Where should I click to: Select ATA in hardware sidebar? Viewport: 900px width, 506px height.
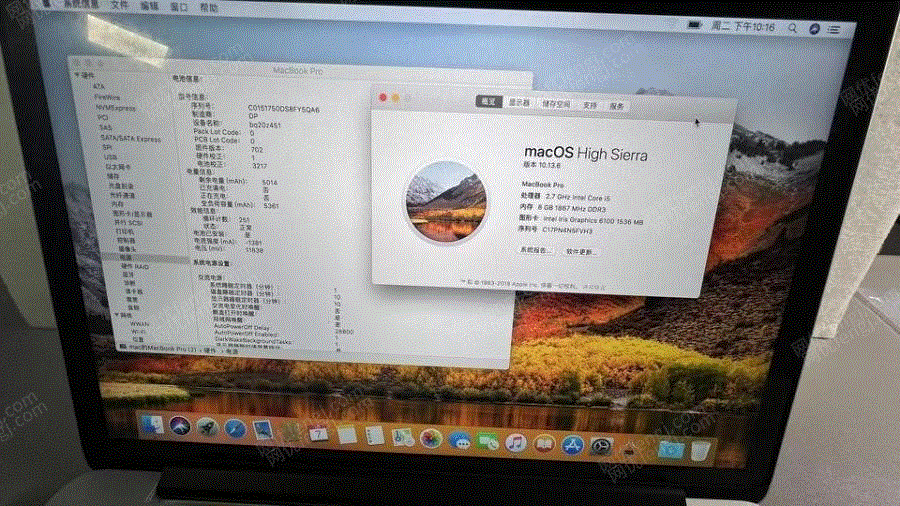pyautogui.click(x=99, y=87)
